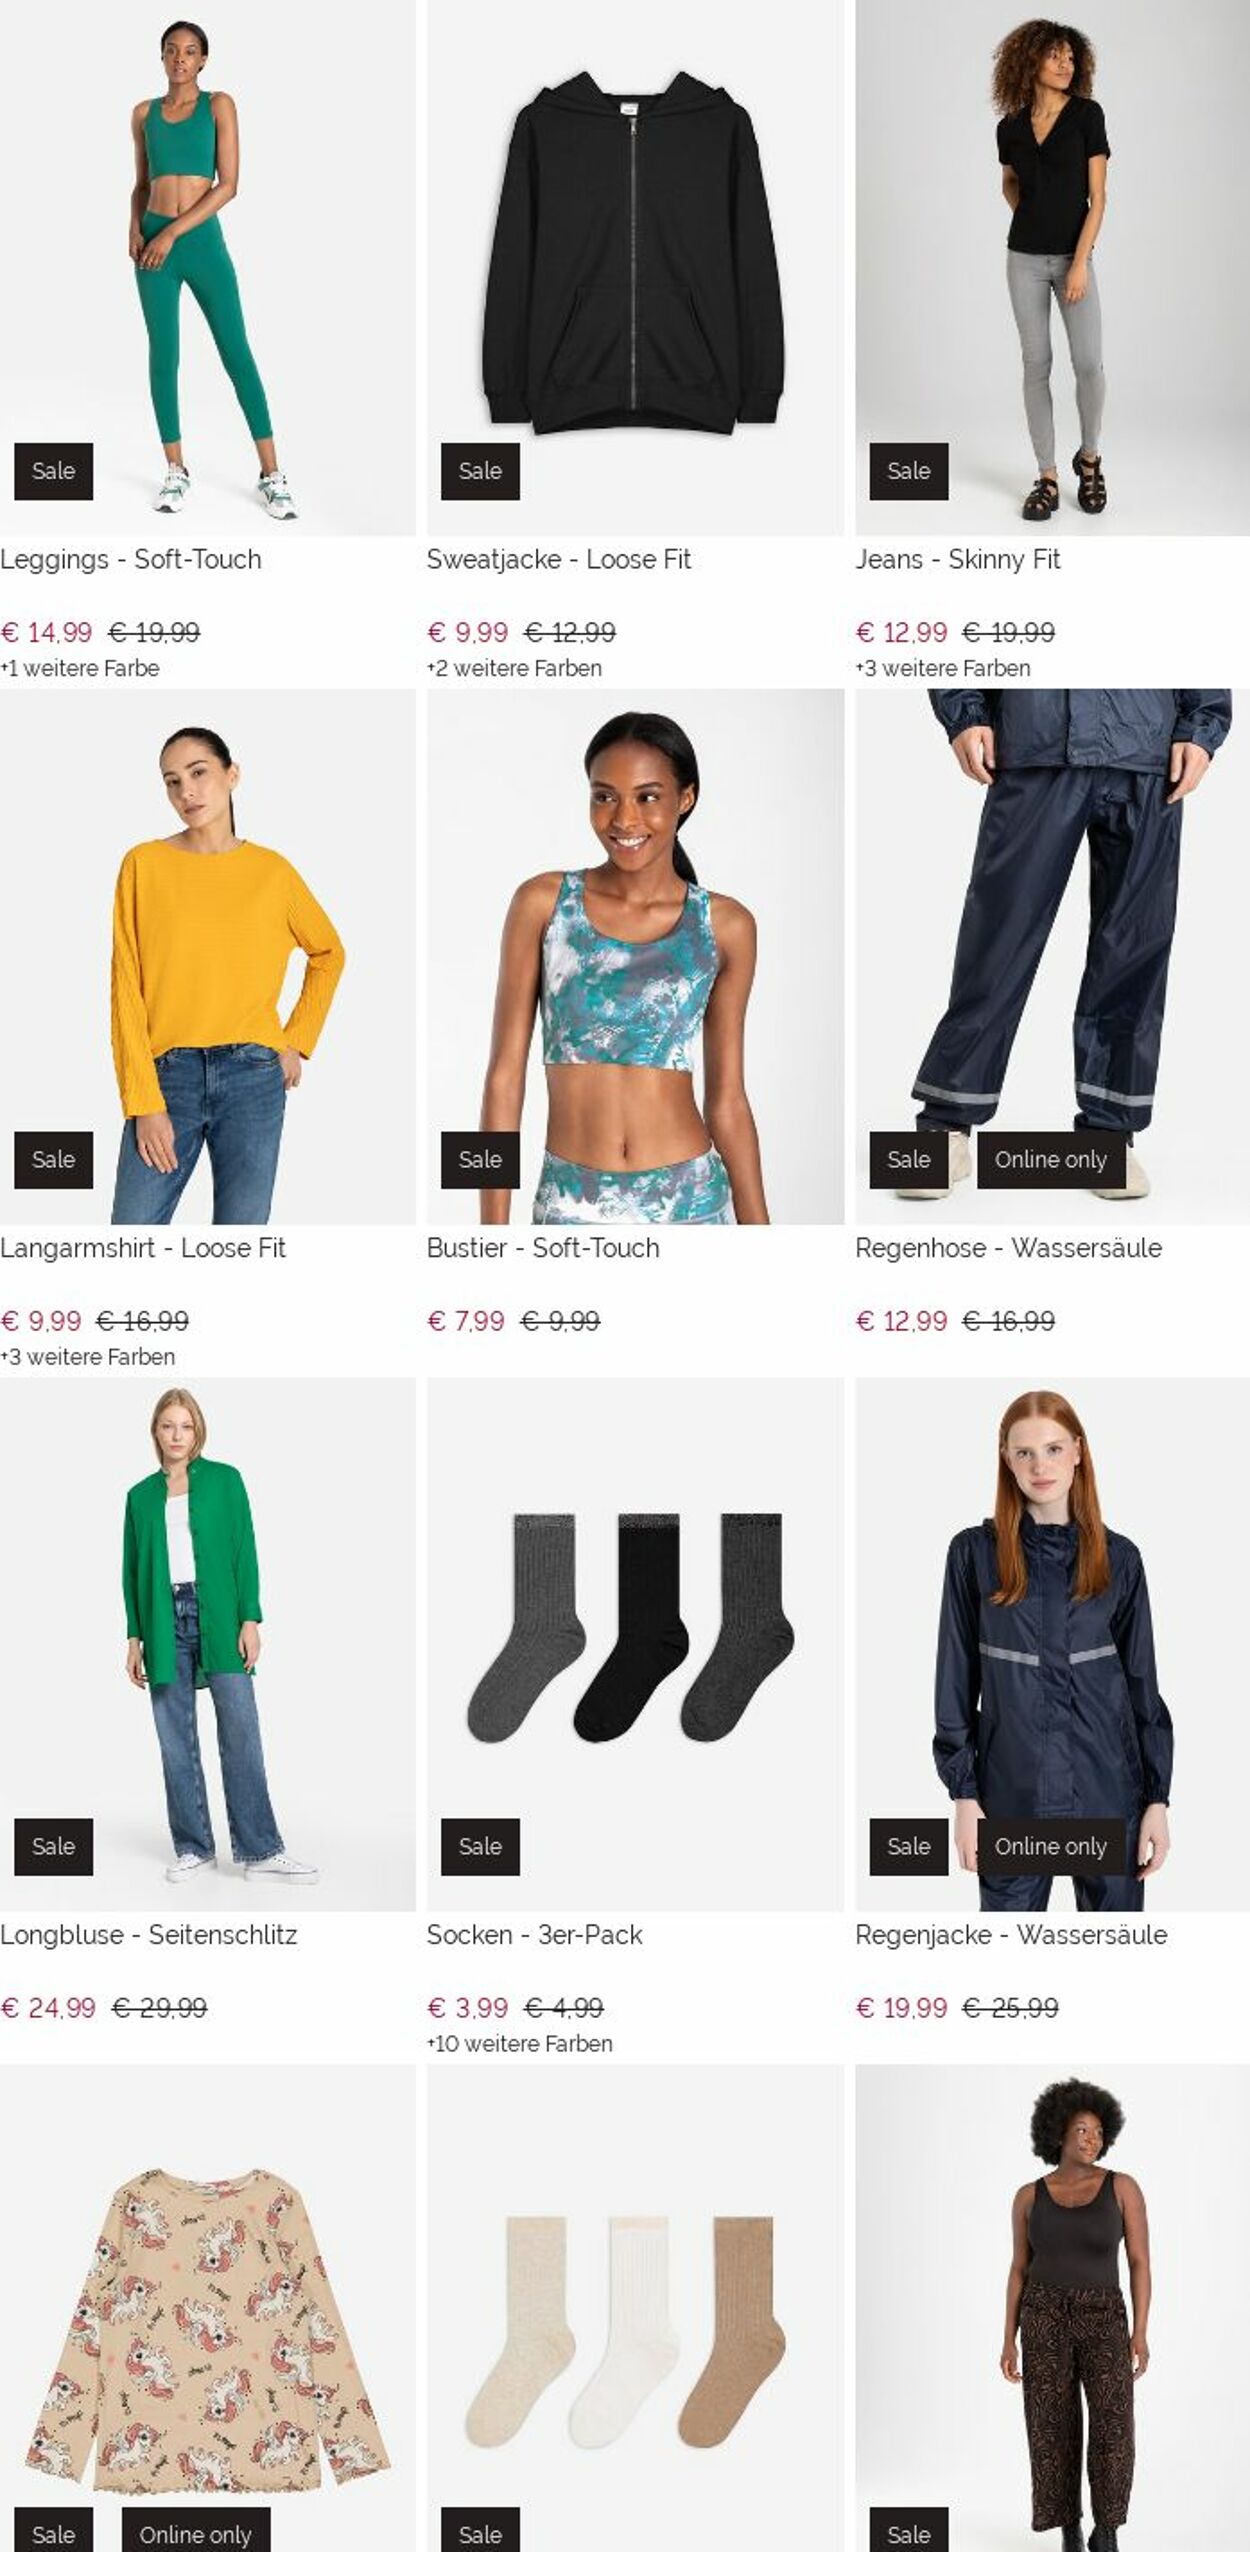Click the Sale badge on the tie-dye Bustier
The height and width of the screenshot is (2552, 1250).
(x=480, y=1160)
